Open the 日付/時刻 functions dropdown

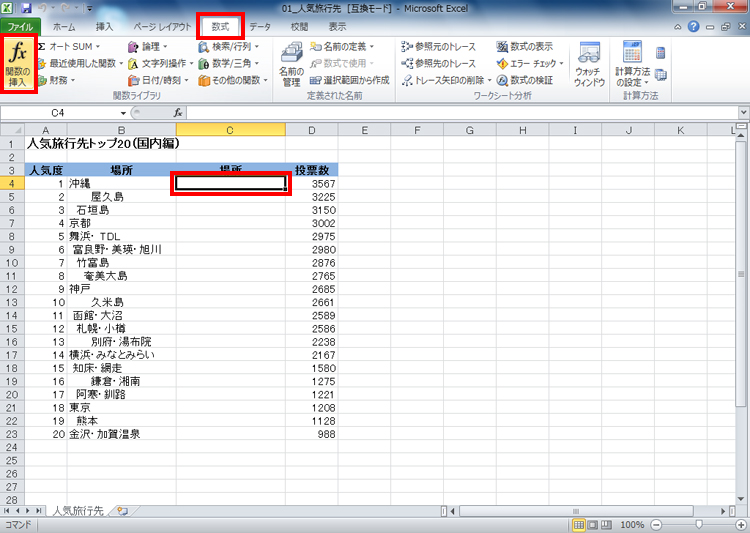pos(158,80)
